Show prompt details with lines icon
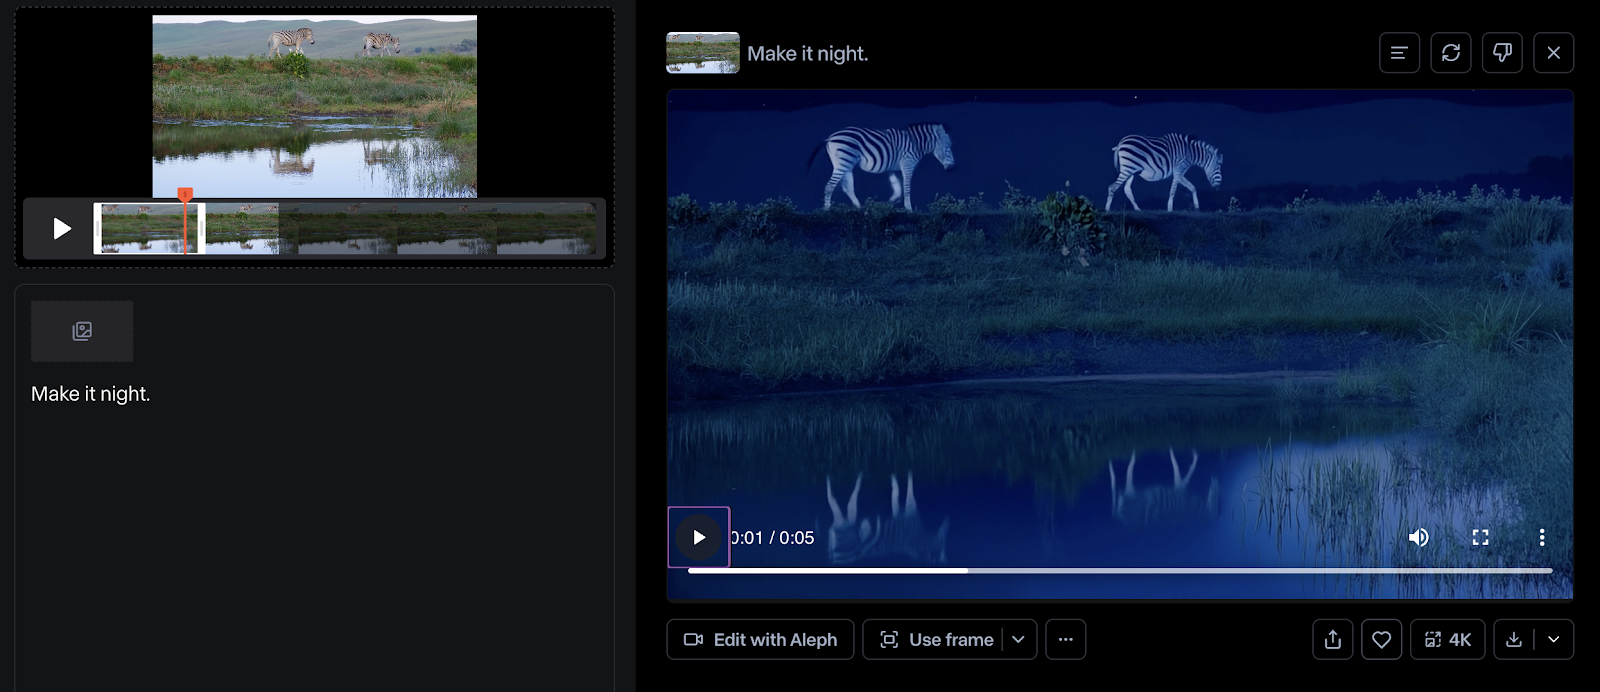 tap(1399, 53)
